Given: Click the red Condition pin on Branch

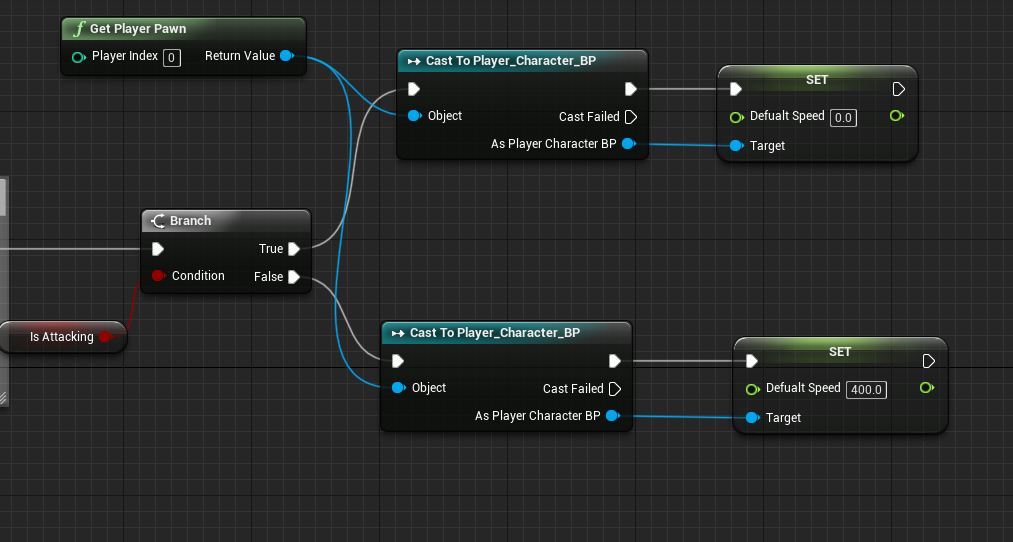Looking at the screenshot, I should (x=158, y=276).
